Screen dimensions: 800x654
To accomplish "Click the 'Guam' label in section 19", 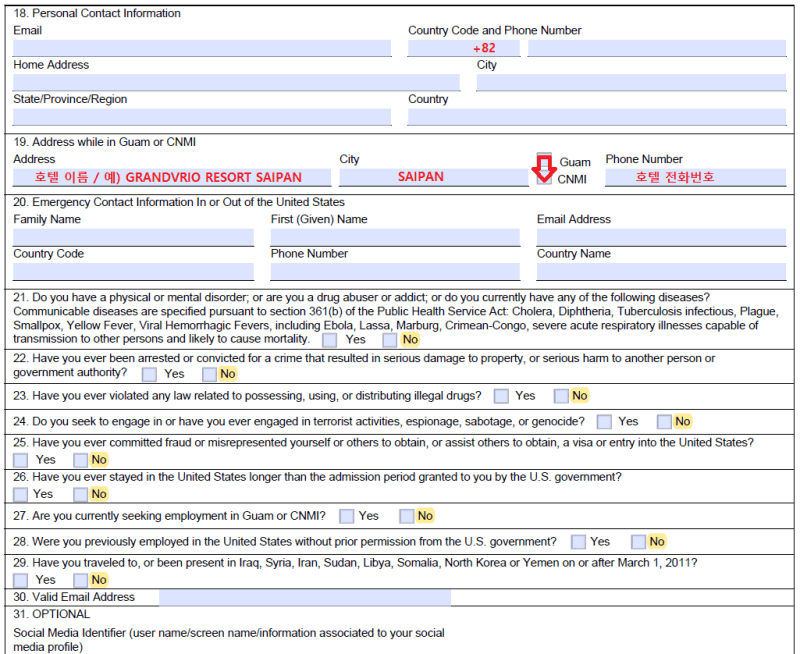I will coord(575,162).
